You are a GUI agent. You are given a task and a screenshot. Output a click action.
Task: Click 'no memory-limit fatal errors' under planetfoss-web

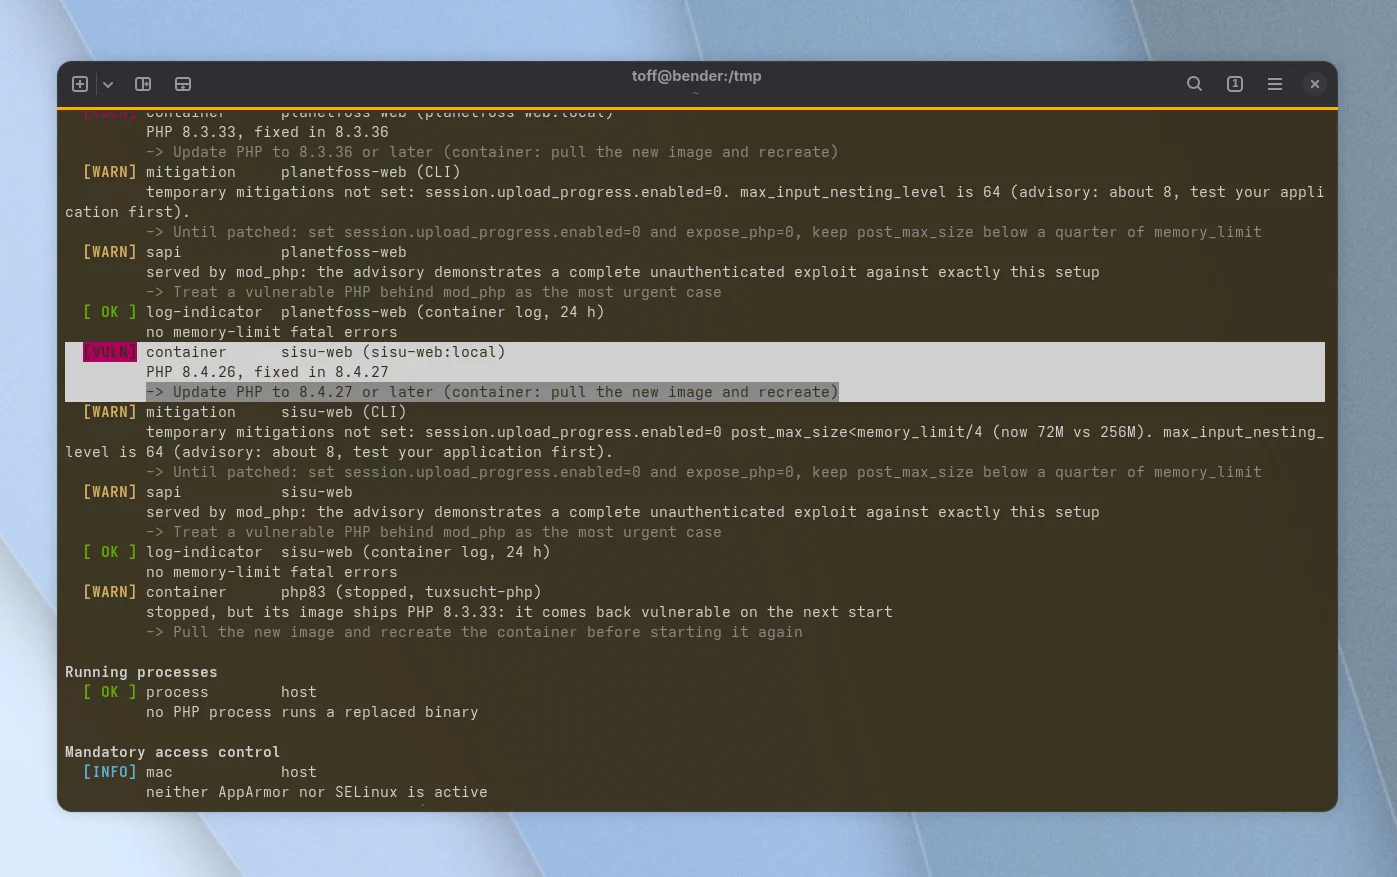[x=272, y=332]
